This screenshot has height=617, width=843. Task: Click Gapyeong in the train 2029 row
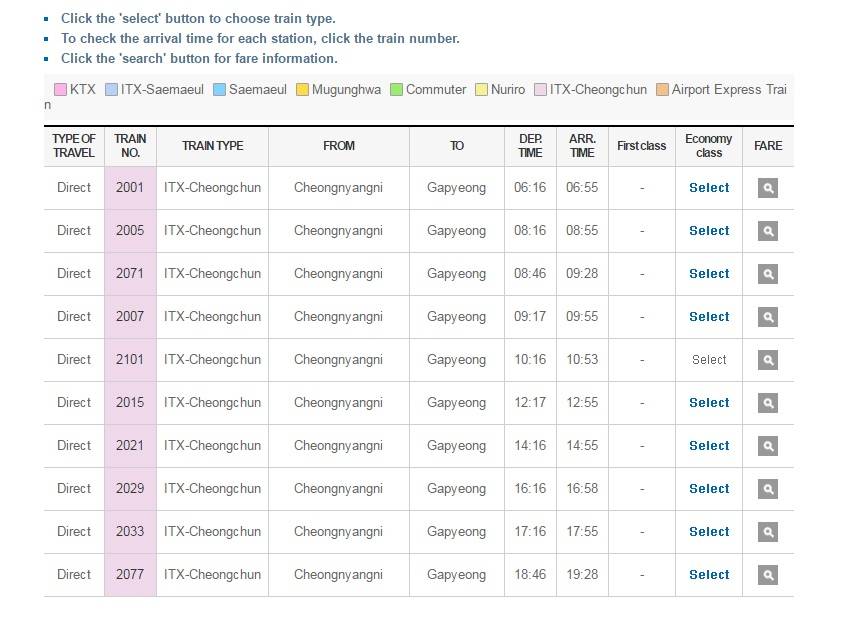(456, 489)
